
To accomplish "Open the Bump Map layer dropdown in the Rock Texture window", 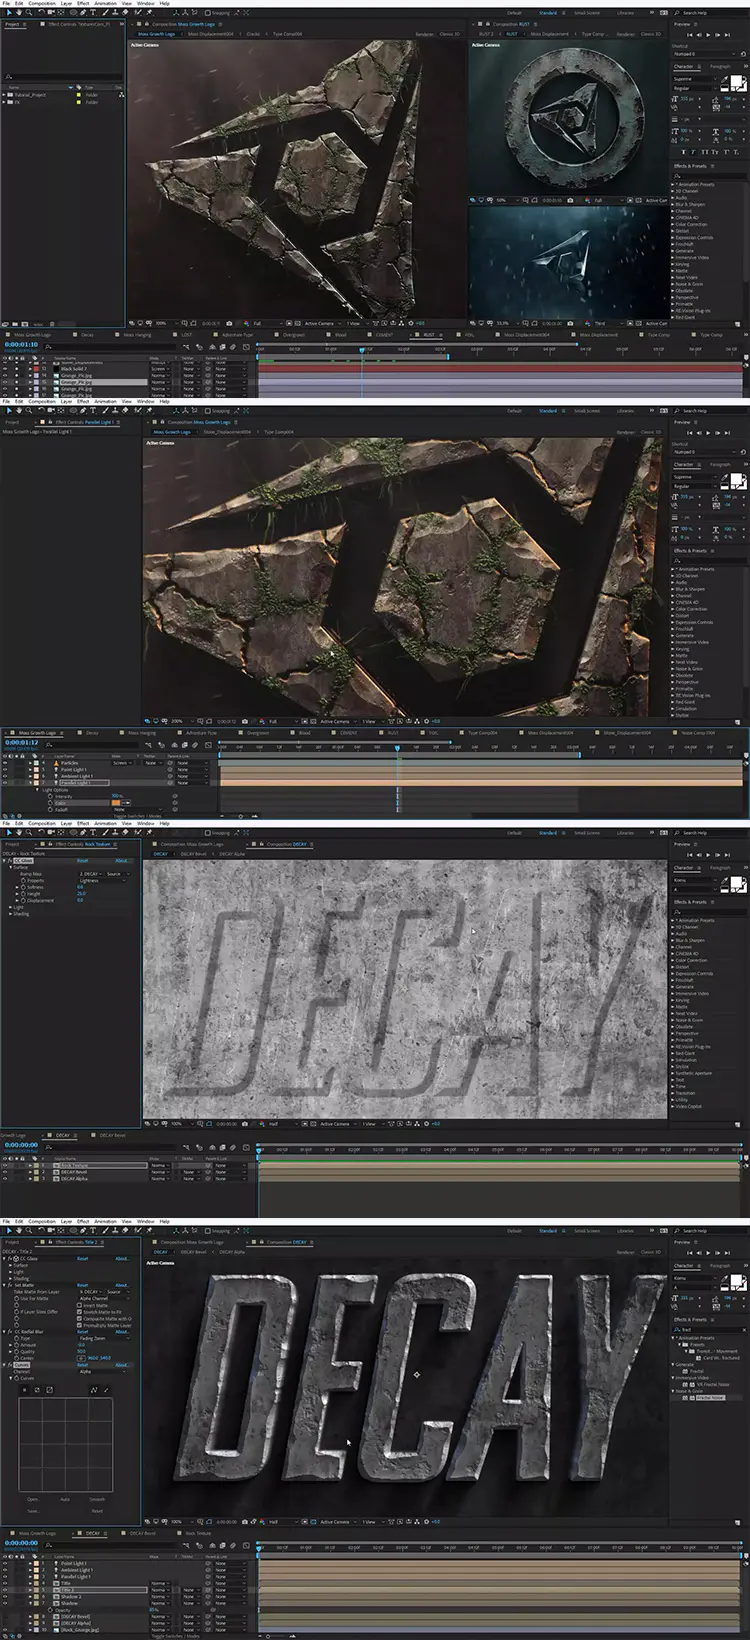I will click(90, 874).
